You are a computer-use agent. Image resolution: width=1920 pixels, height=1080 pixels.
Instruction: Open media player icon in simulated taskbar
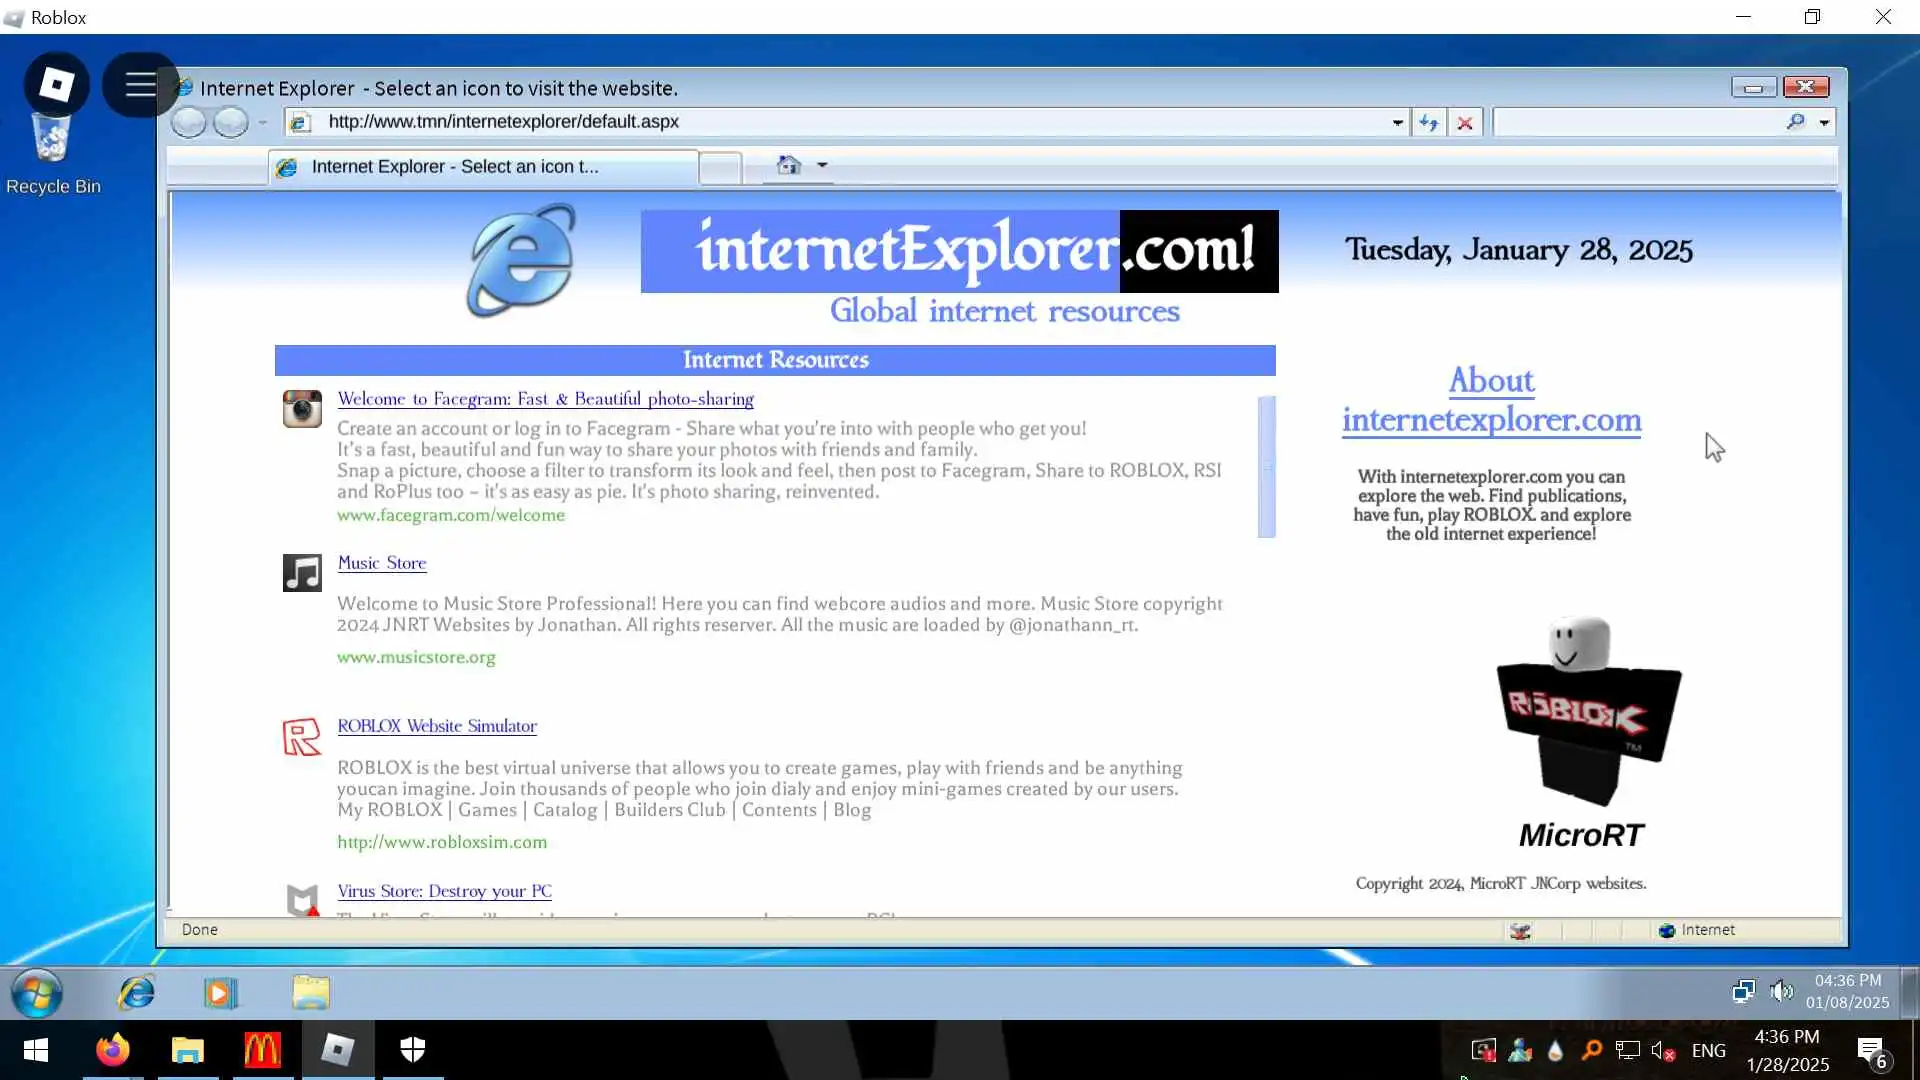(220, 992)
